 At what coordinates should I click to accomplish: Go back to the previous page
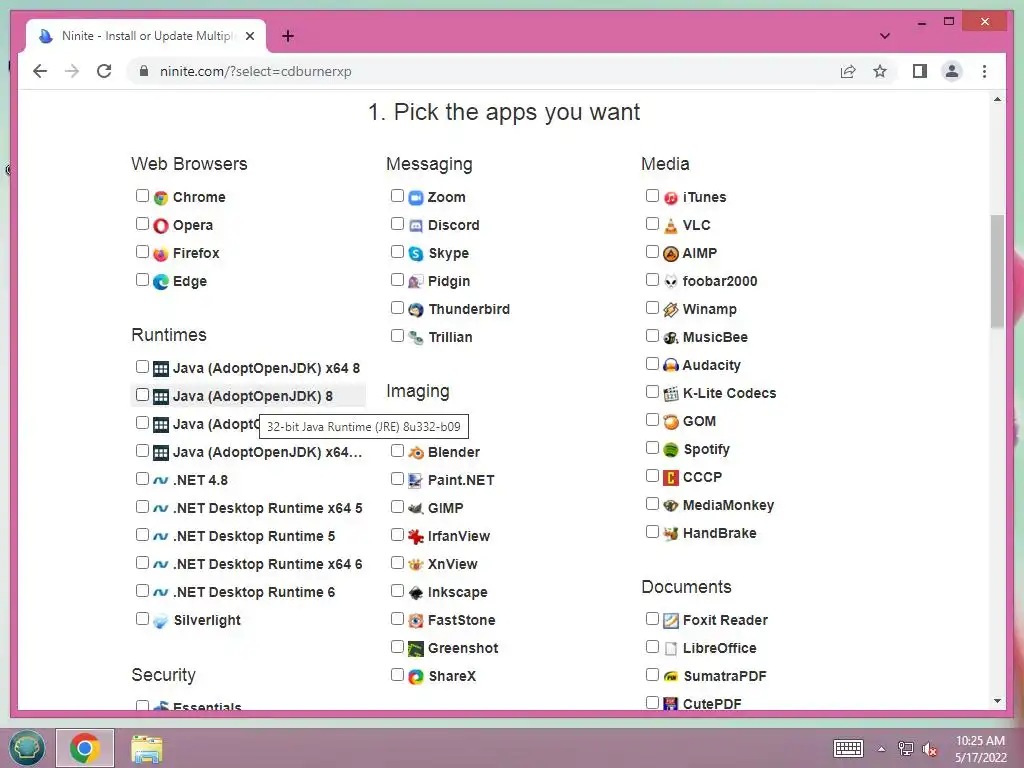tap(40, 71)
